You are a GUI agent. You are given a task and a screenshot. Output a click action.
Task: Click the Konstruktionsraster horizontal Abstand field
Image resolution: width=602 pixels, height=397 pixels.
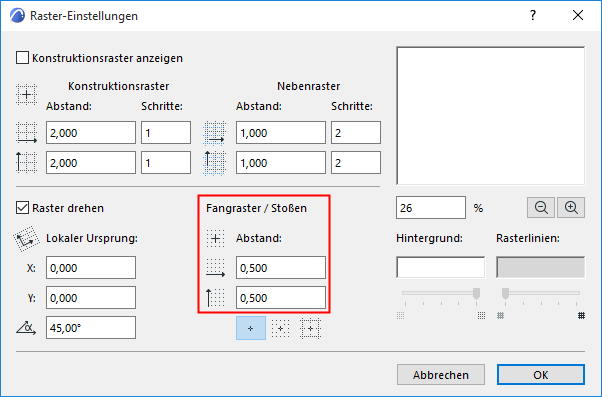(x=91, y=133)
